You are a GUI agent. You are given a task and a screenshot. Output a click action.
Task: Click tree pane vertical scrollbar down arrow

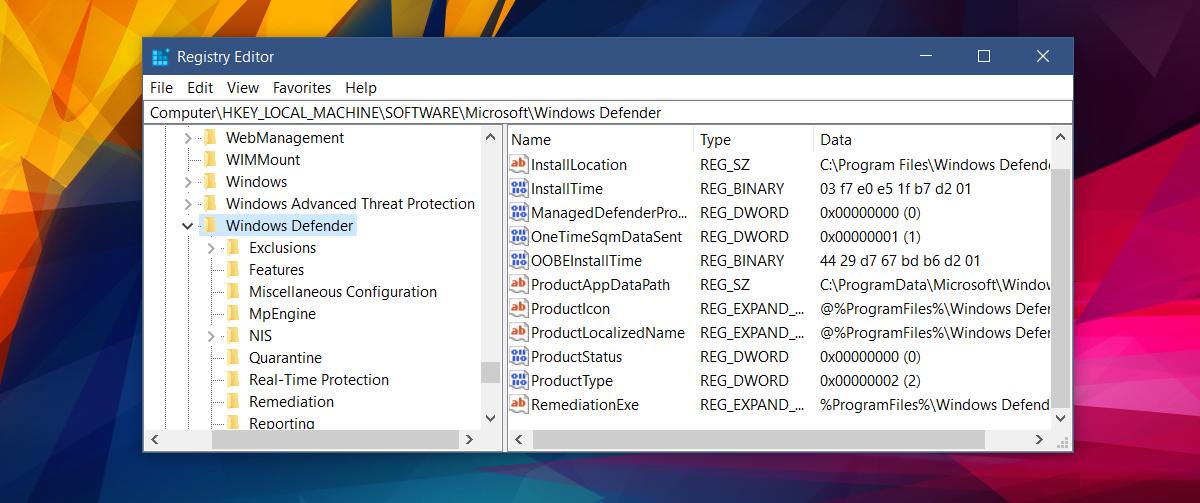coord(490,419)
